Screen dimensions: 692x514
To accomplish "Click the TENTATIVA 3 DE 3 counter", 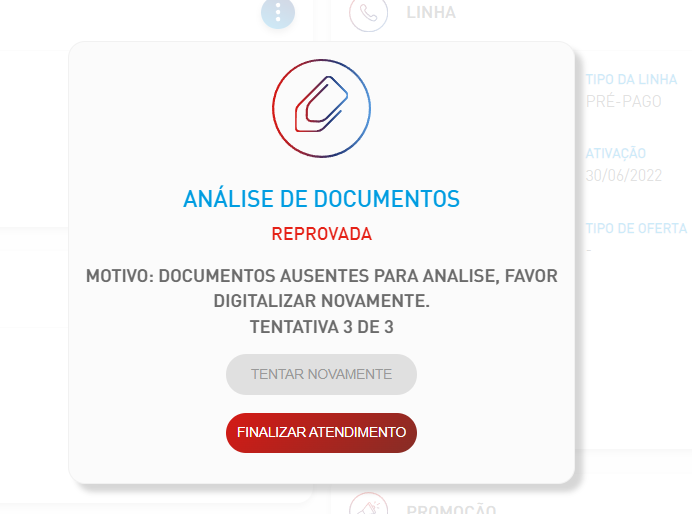I will coord(322,327).
